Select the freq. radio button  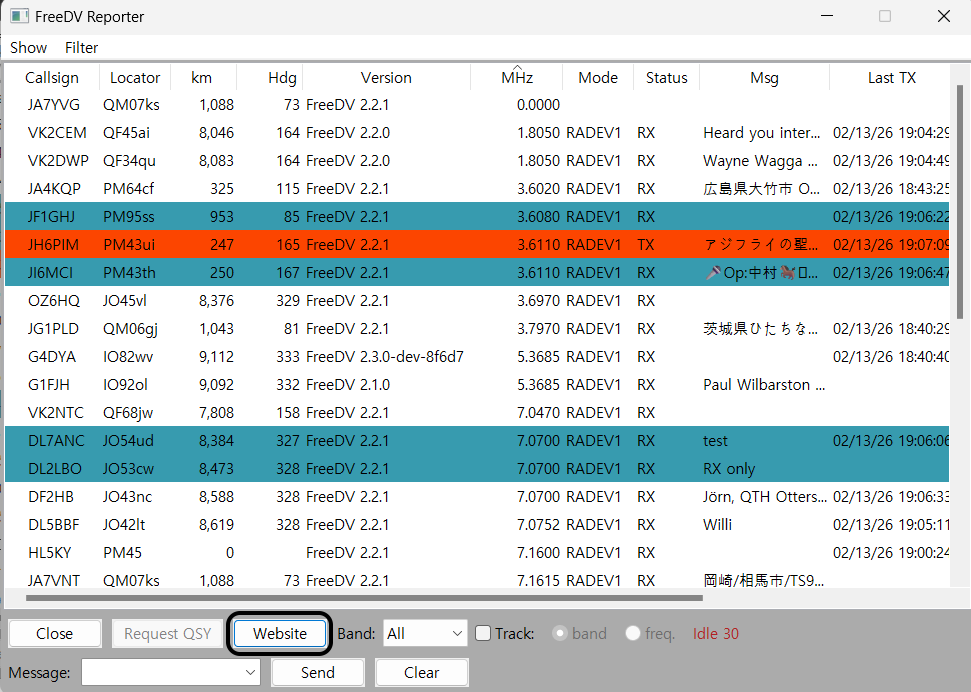click(633, 633)
